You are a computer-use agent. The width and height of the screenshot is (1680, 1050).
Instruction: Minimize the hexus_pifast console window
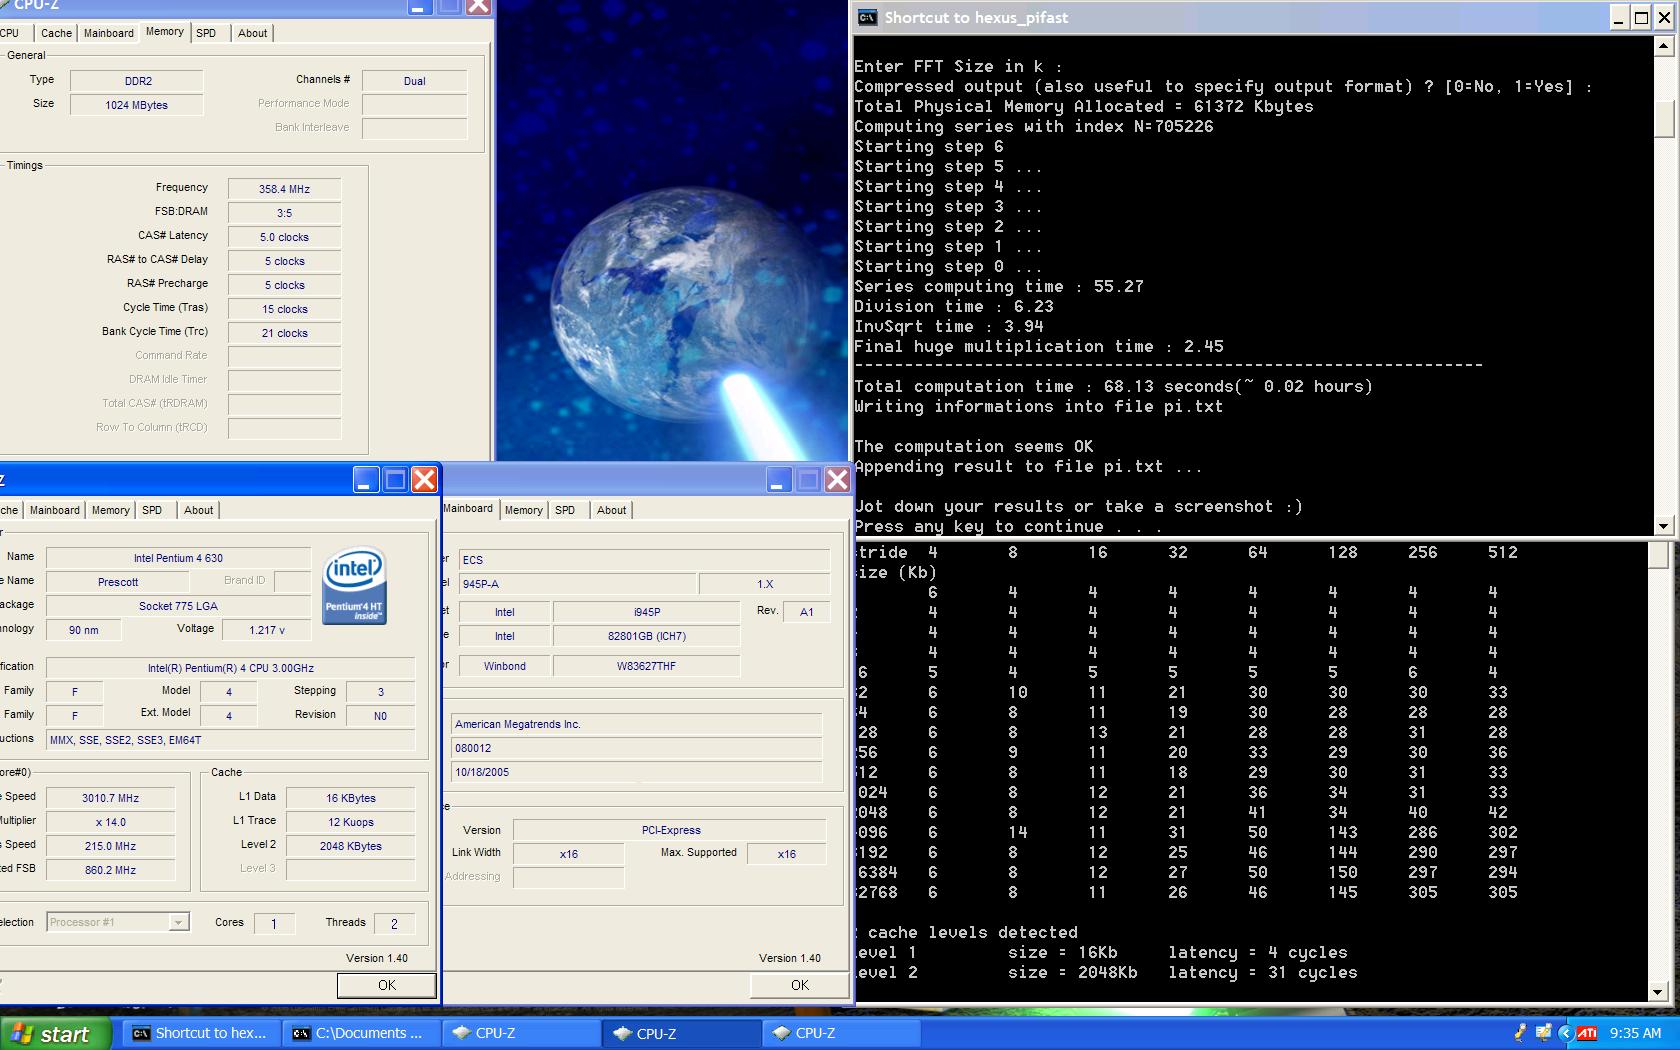coord(1620,17)
